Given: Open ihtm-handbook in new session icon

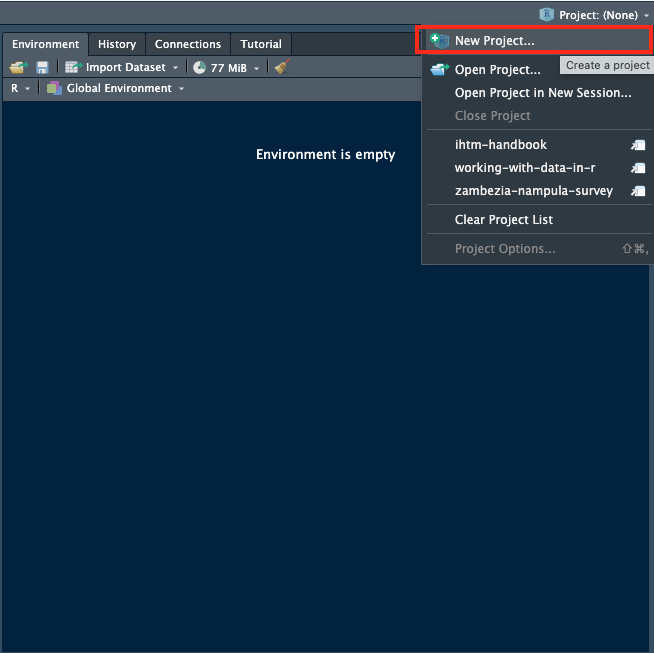Looking at the screenshot, I should coord(638,145).
